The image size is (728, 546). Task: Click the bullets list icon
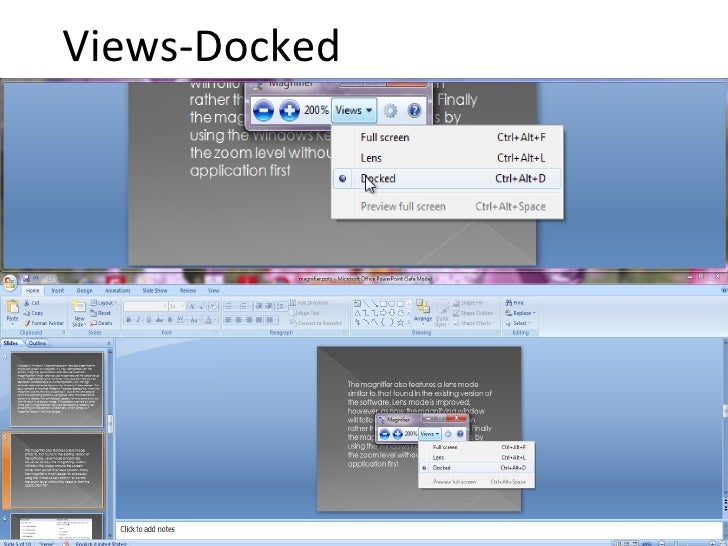pyautogui.click(x=229, y=306)
